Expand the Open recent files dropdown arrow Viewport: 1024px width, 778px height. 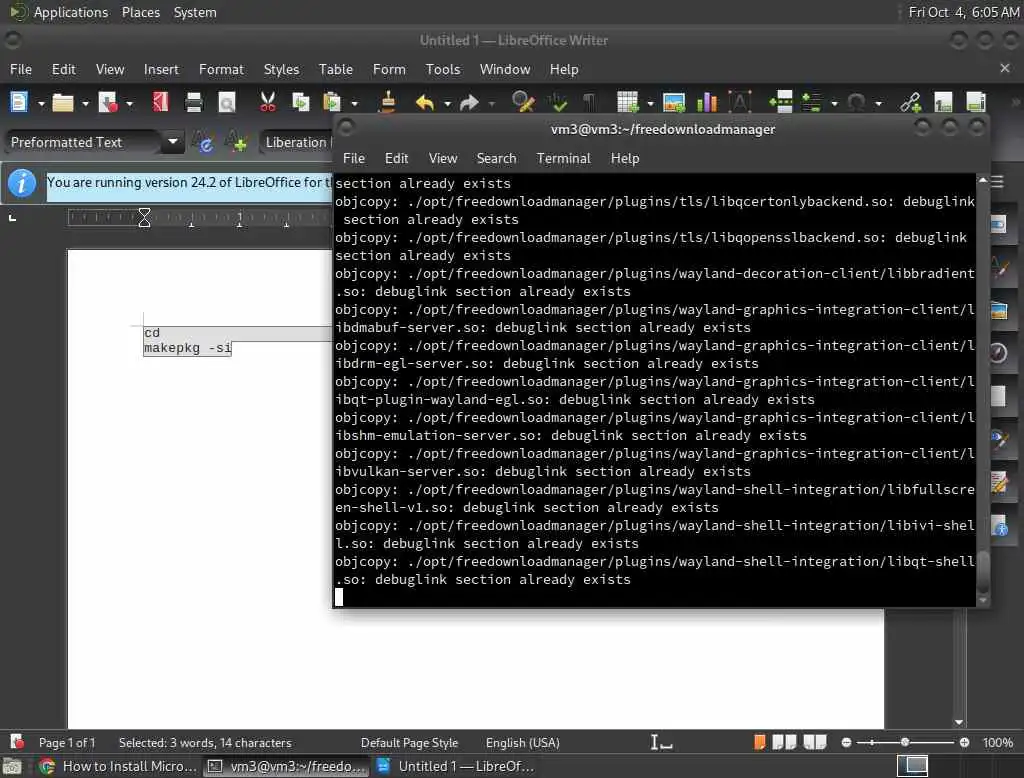[85, 103]
